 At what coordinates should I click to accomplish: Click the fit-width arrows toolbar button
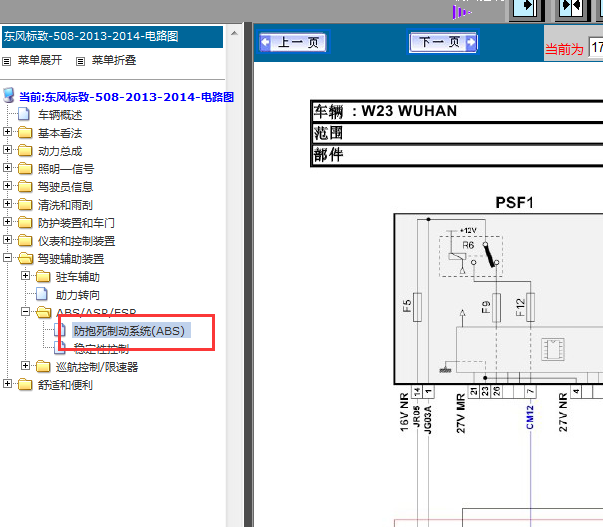[x=571, y=8]
